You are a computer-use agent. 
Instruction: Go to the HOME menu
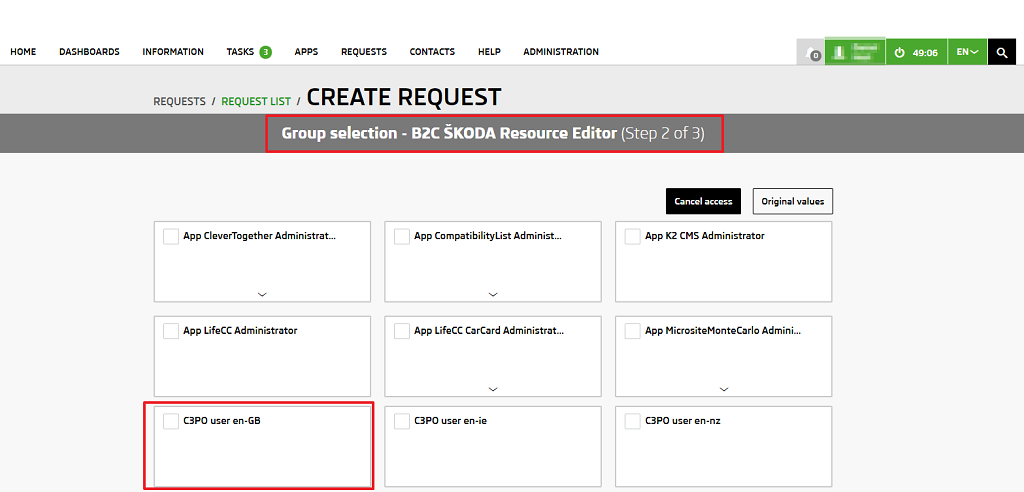coord(24,52)
